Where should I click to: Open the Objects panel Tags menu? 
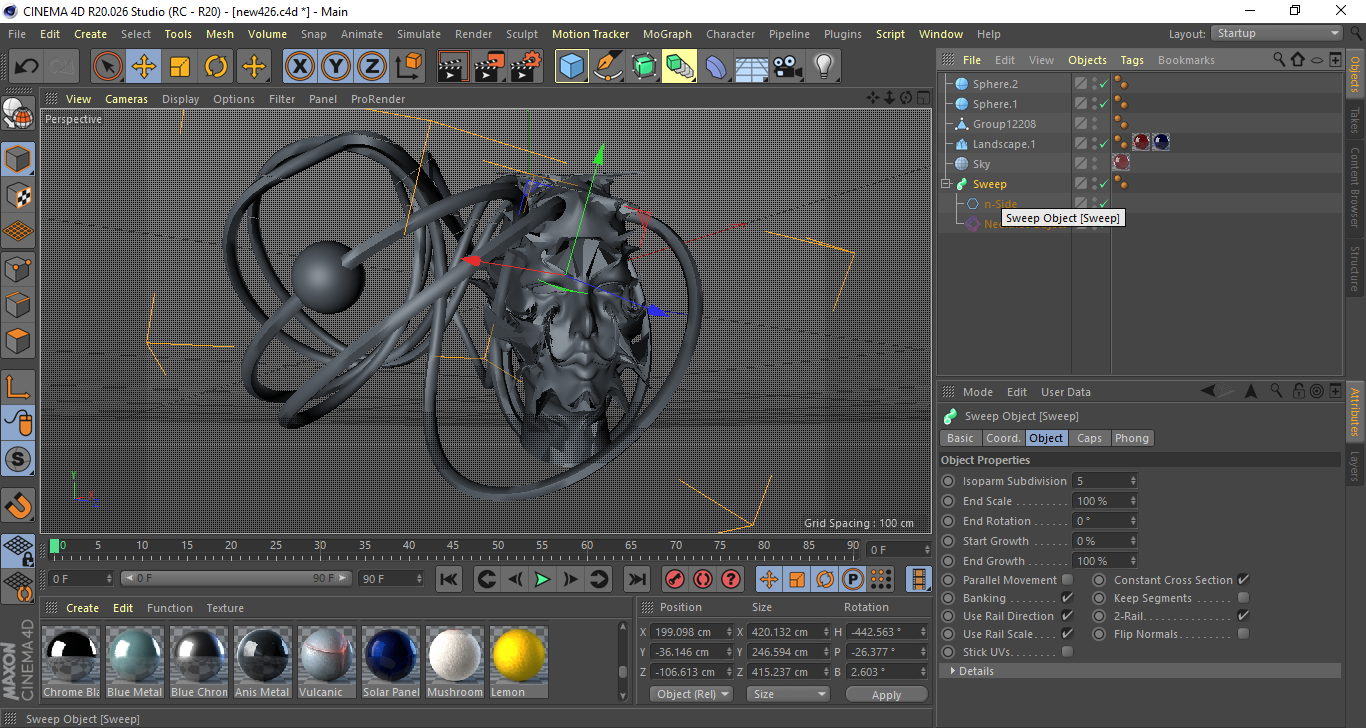click(1132, 60)
